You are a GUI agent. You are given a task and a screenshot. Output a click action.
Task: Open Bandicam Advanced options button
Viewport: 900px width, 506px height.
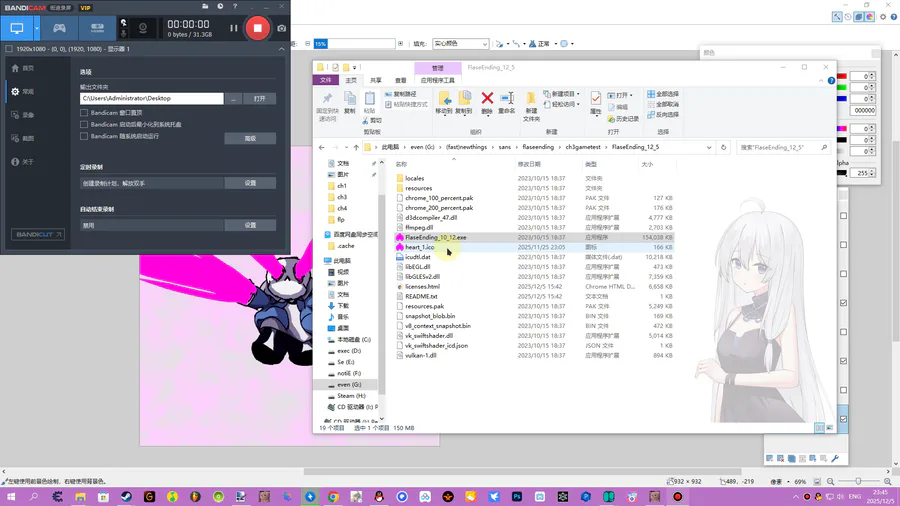click(250, 138)
